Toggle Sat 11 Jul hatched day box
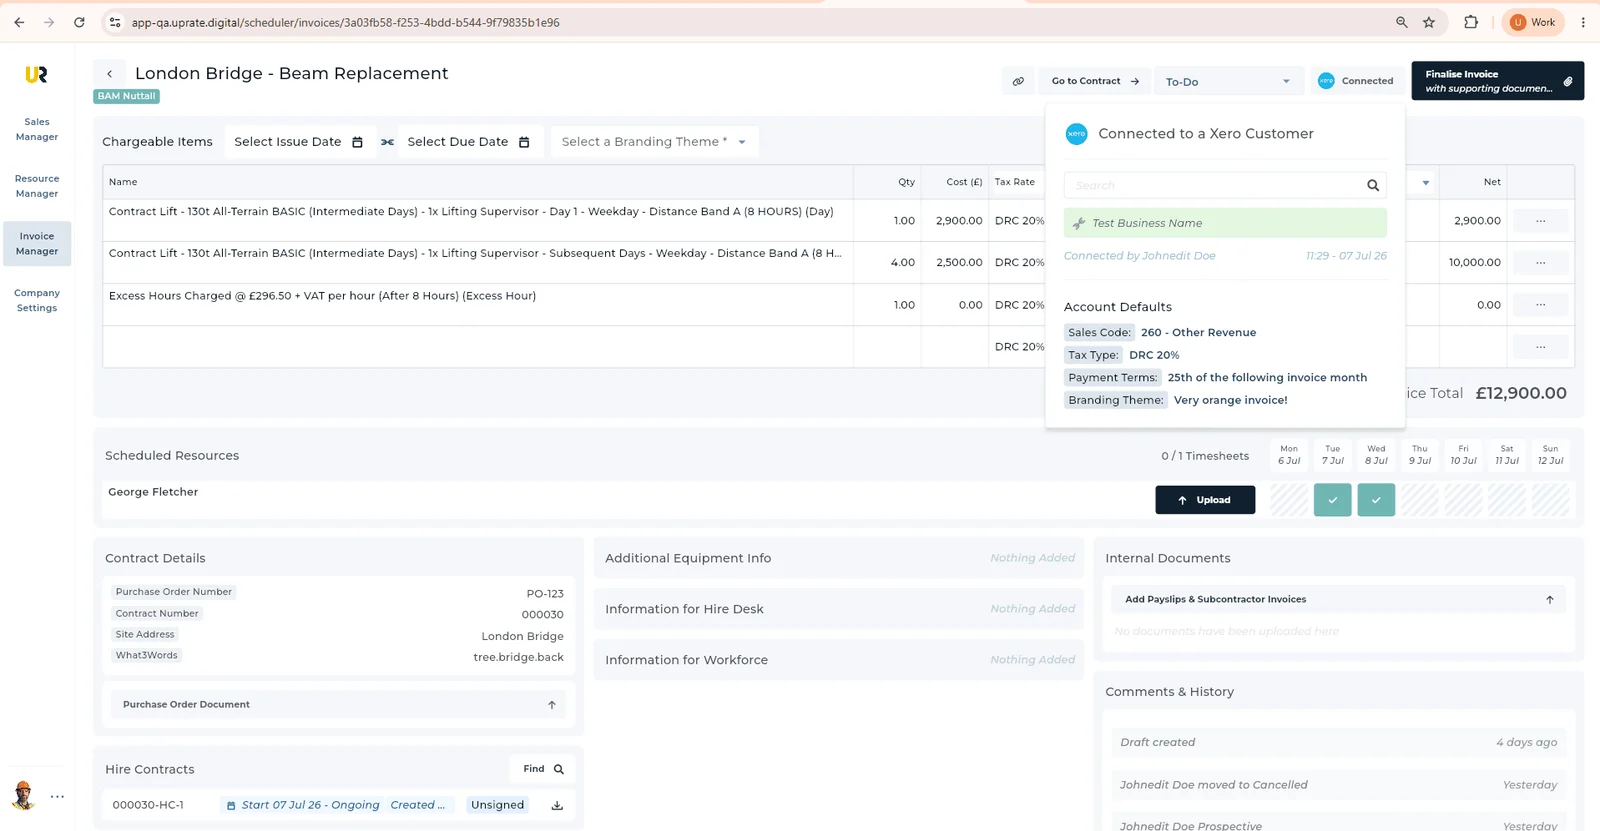This screenshot has height=831, width=1600. click(x=1507, y=500)
